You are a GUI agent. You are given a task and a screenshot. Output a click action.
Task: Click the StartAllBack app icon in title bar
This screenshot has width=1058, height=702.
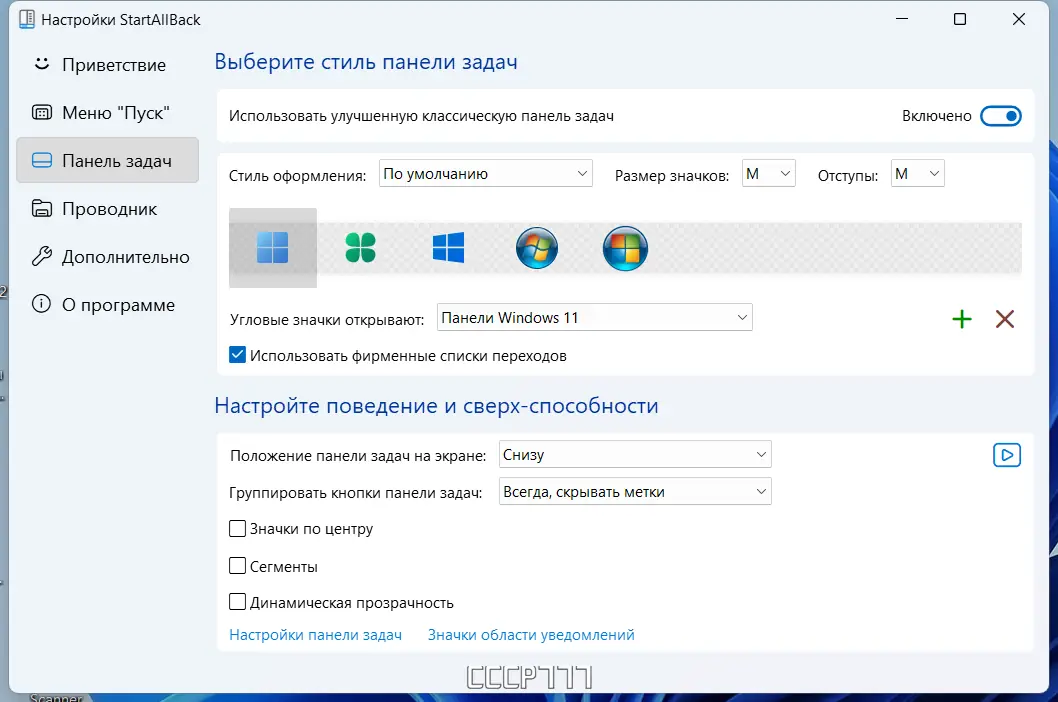[27, 20]
